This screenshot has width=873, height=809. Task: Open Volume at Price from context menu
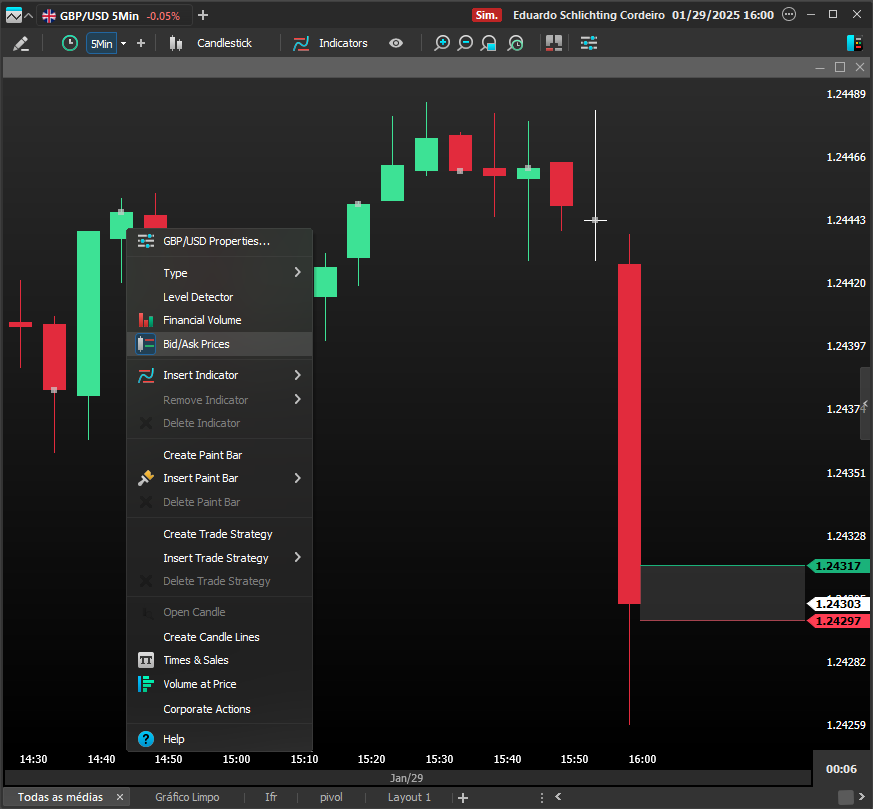point(200,684)
